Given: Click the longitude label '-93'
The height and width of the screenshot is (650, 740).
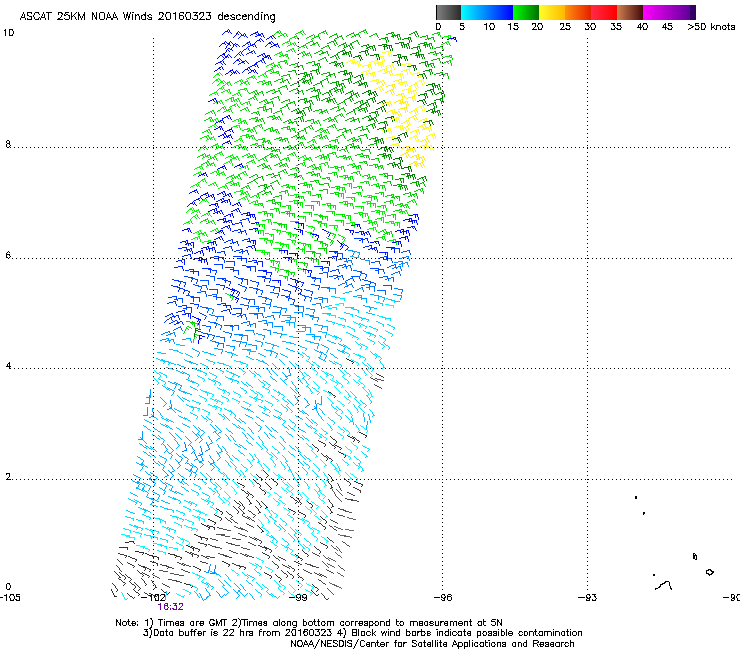Looking at the screenshot, I should (588, 598).
